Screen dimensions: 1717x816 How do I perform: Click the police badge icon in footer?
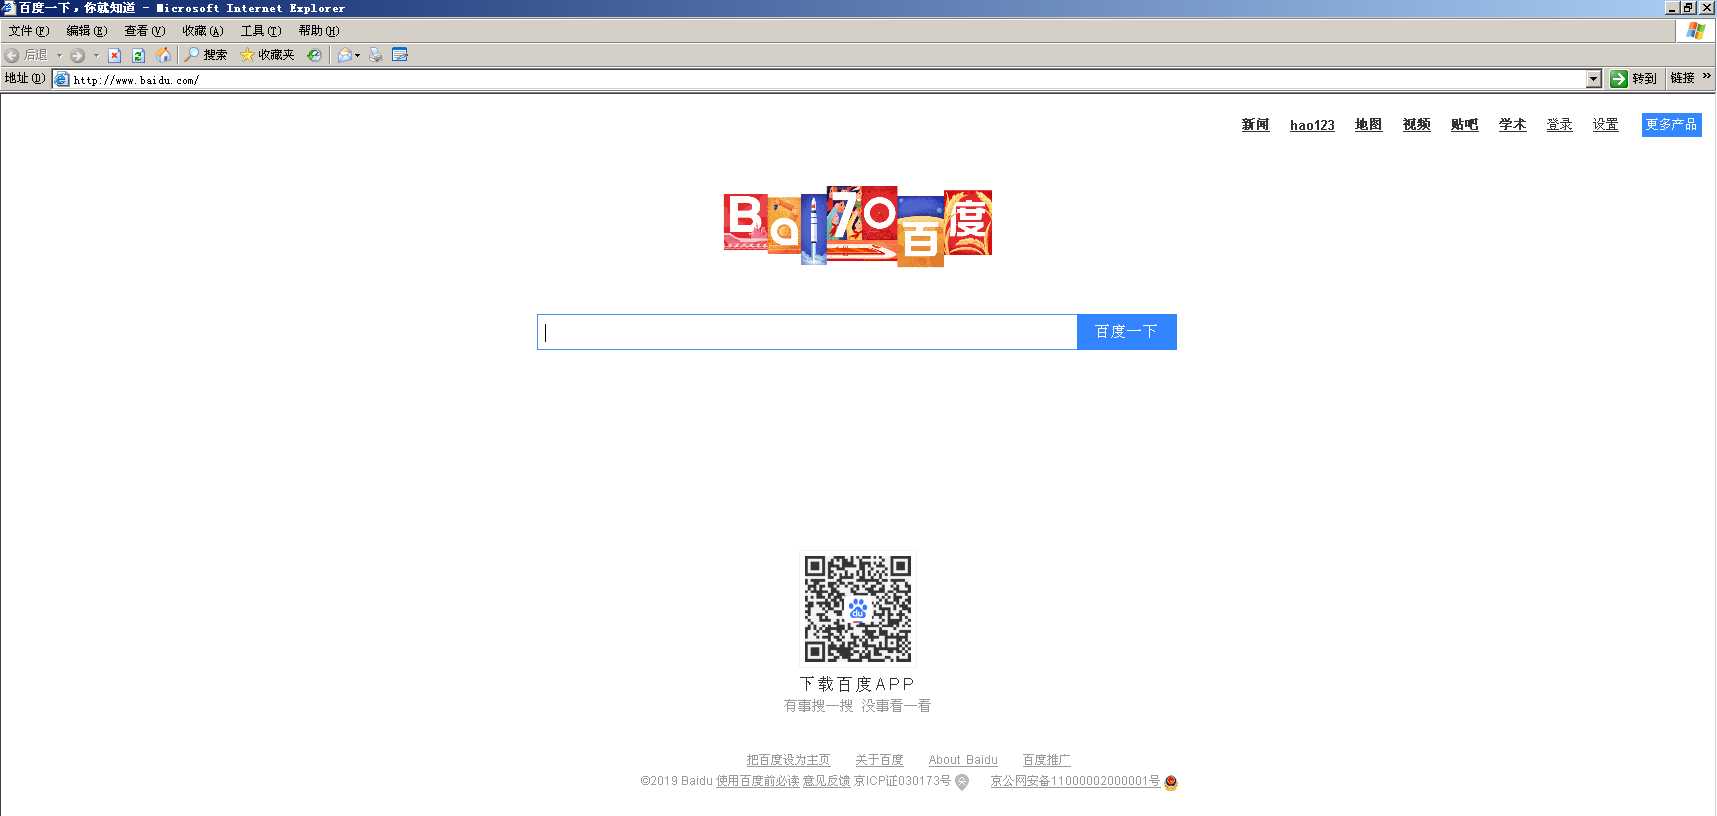click(x=1171, y=783)
